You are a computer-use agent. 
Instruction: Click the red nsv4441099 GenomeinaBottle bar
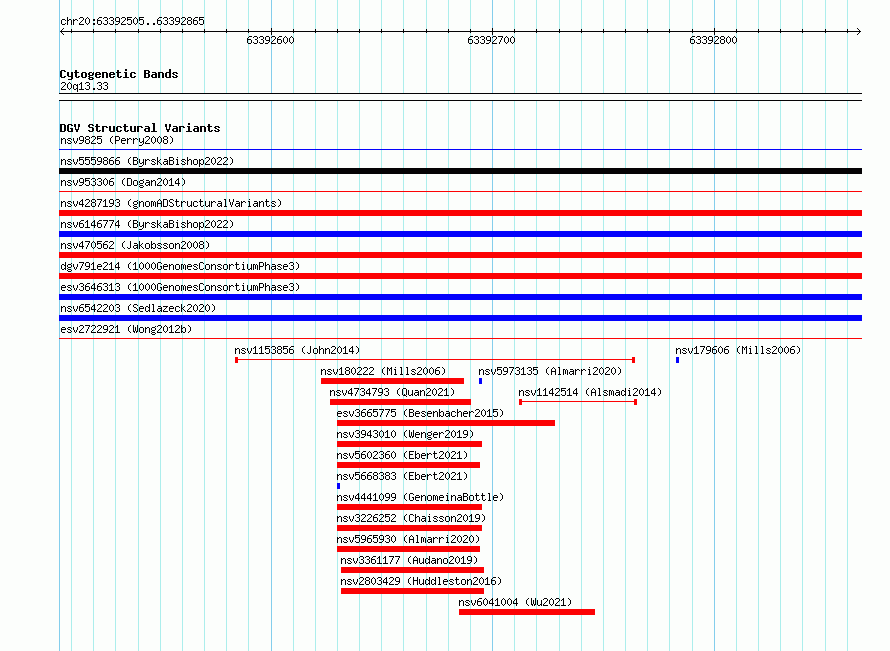(x=409, y=507)
